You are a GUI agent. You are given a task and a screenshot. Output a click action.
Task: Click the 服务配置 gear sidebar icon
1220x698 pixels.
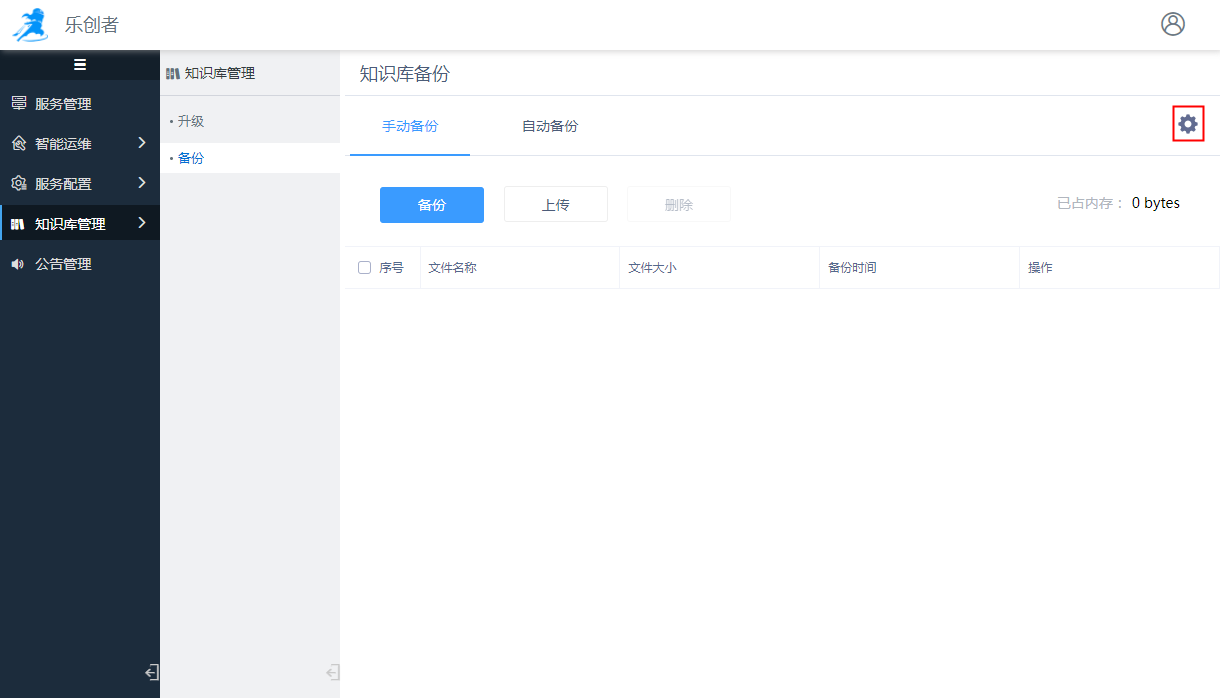[18, 183]
